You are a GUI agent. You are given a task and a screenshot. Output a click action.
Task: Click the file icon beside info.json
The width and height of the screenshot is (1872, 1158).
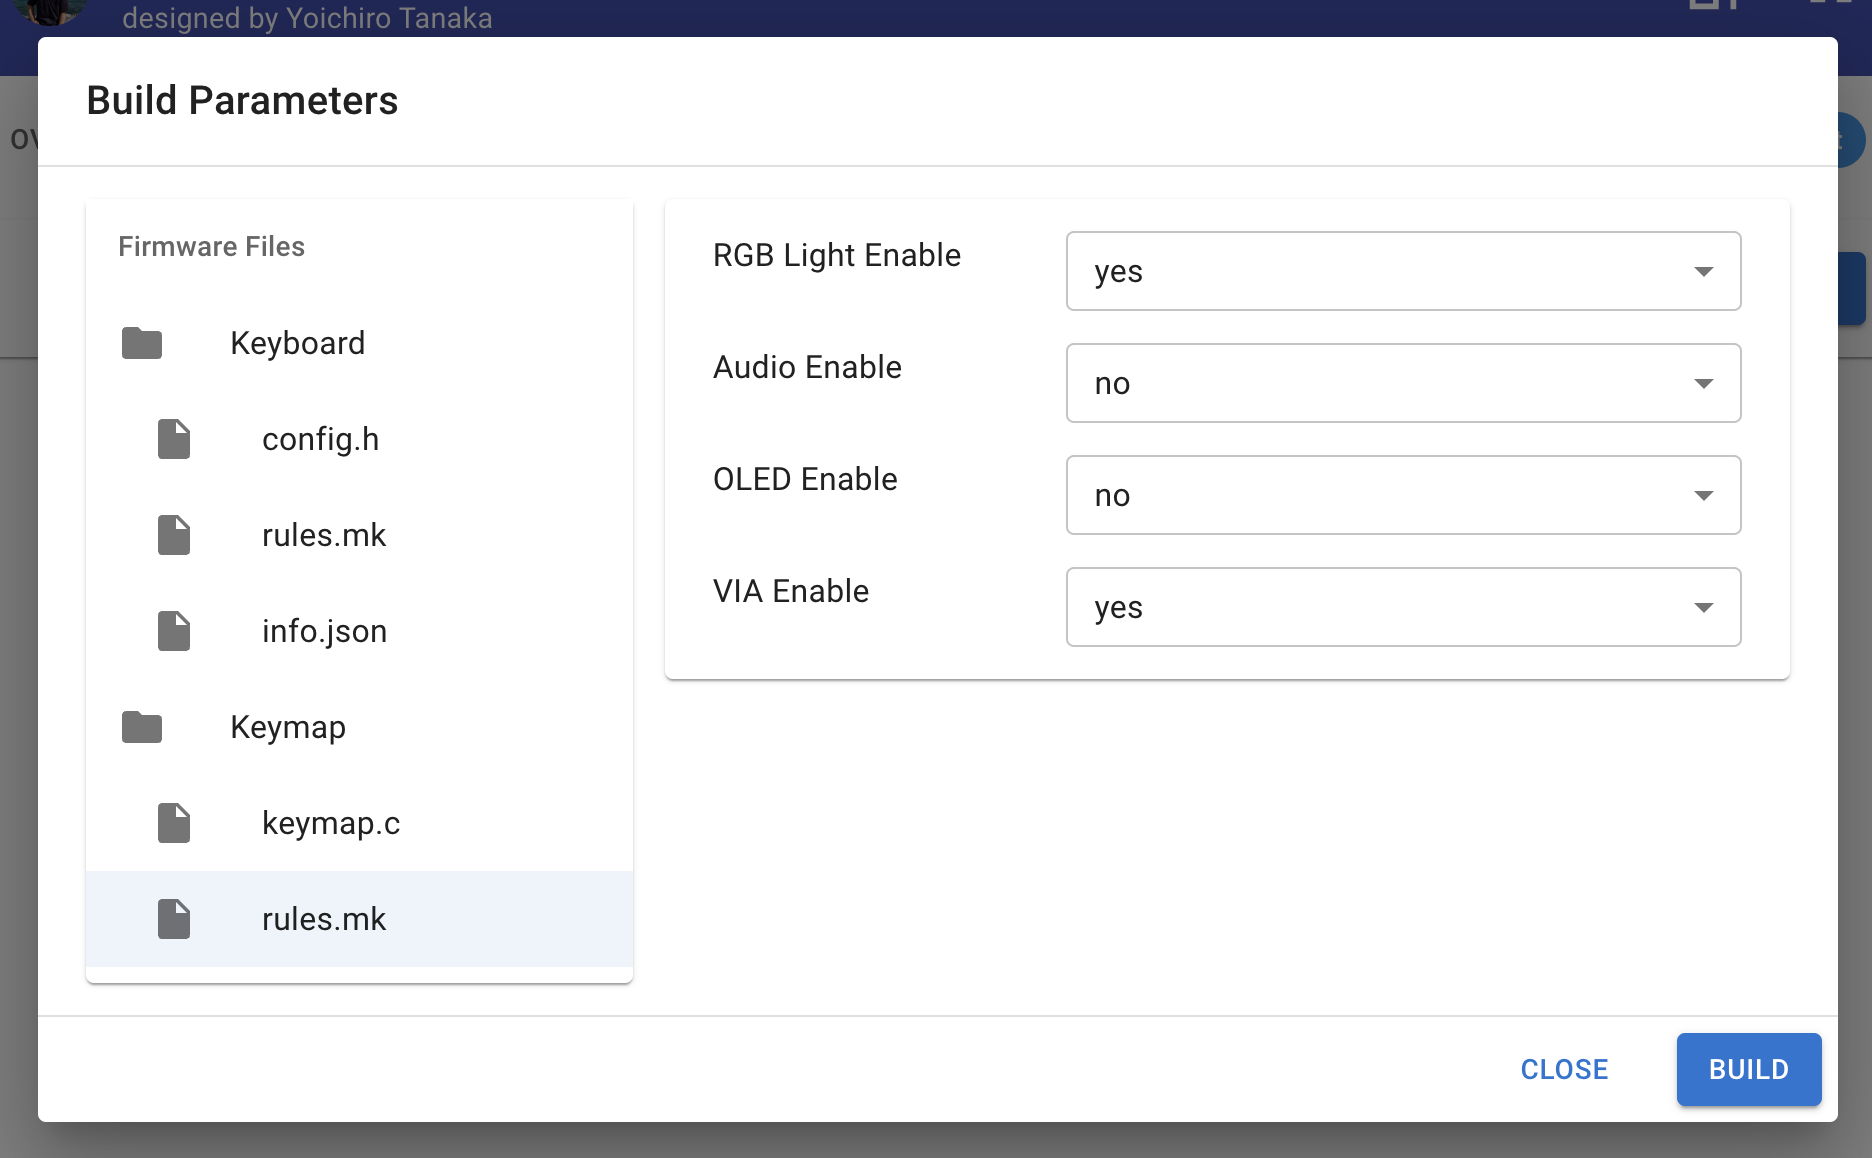click(x=174, y=631)
